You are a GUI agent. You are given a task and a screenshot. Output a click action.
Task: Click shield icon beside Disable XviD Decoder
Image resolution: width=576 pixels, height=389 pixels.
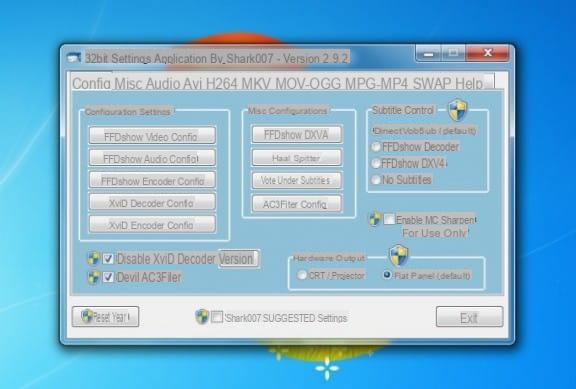click(94, 259)
